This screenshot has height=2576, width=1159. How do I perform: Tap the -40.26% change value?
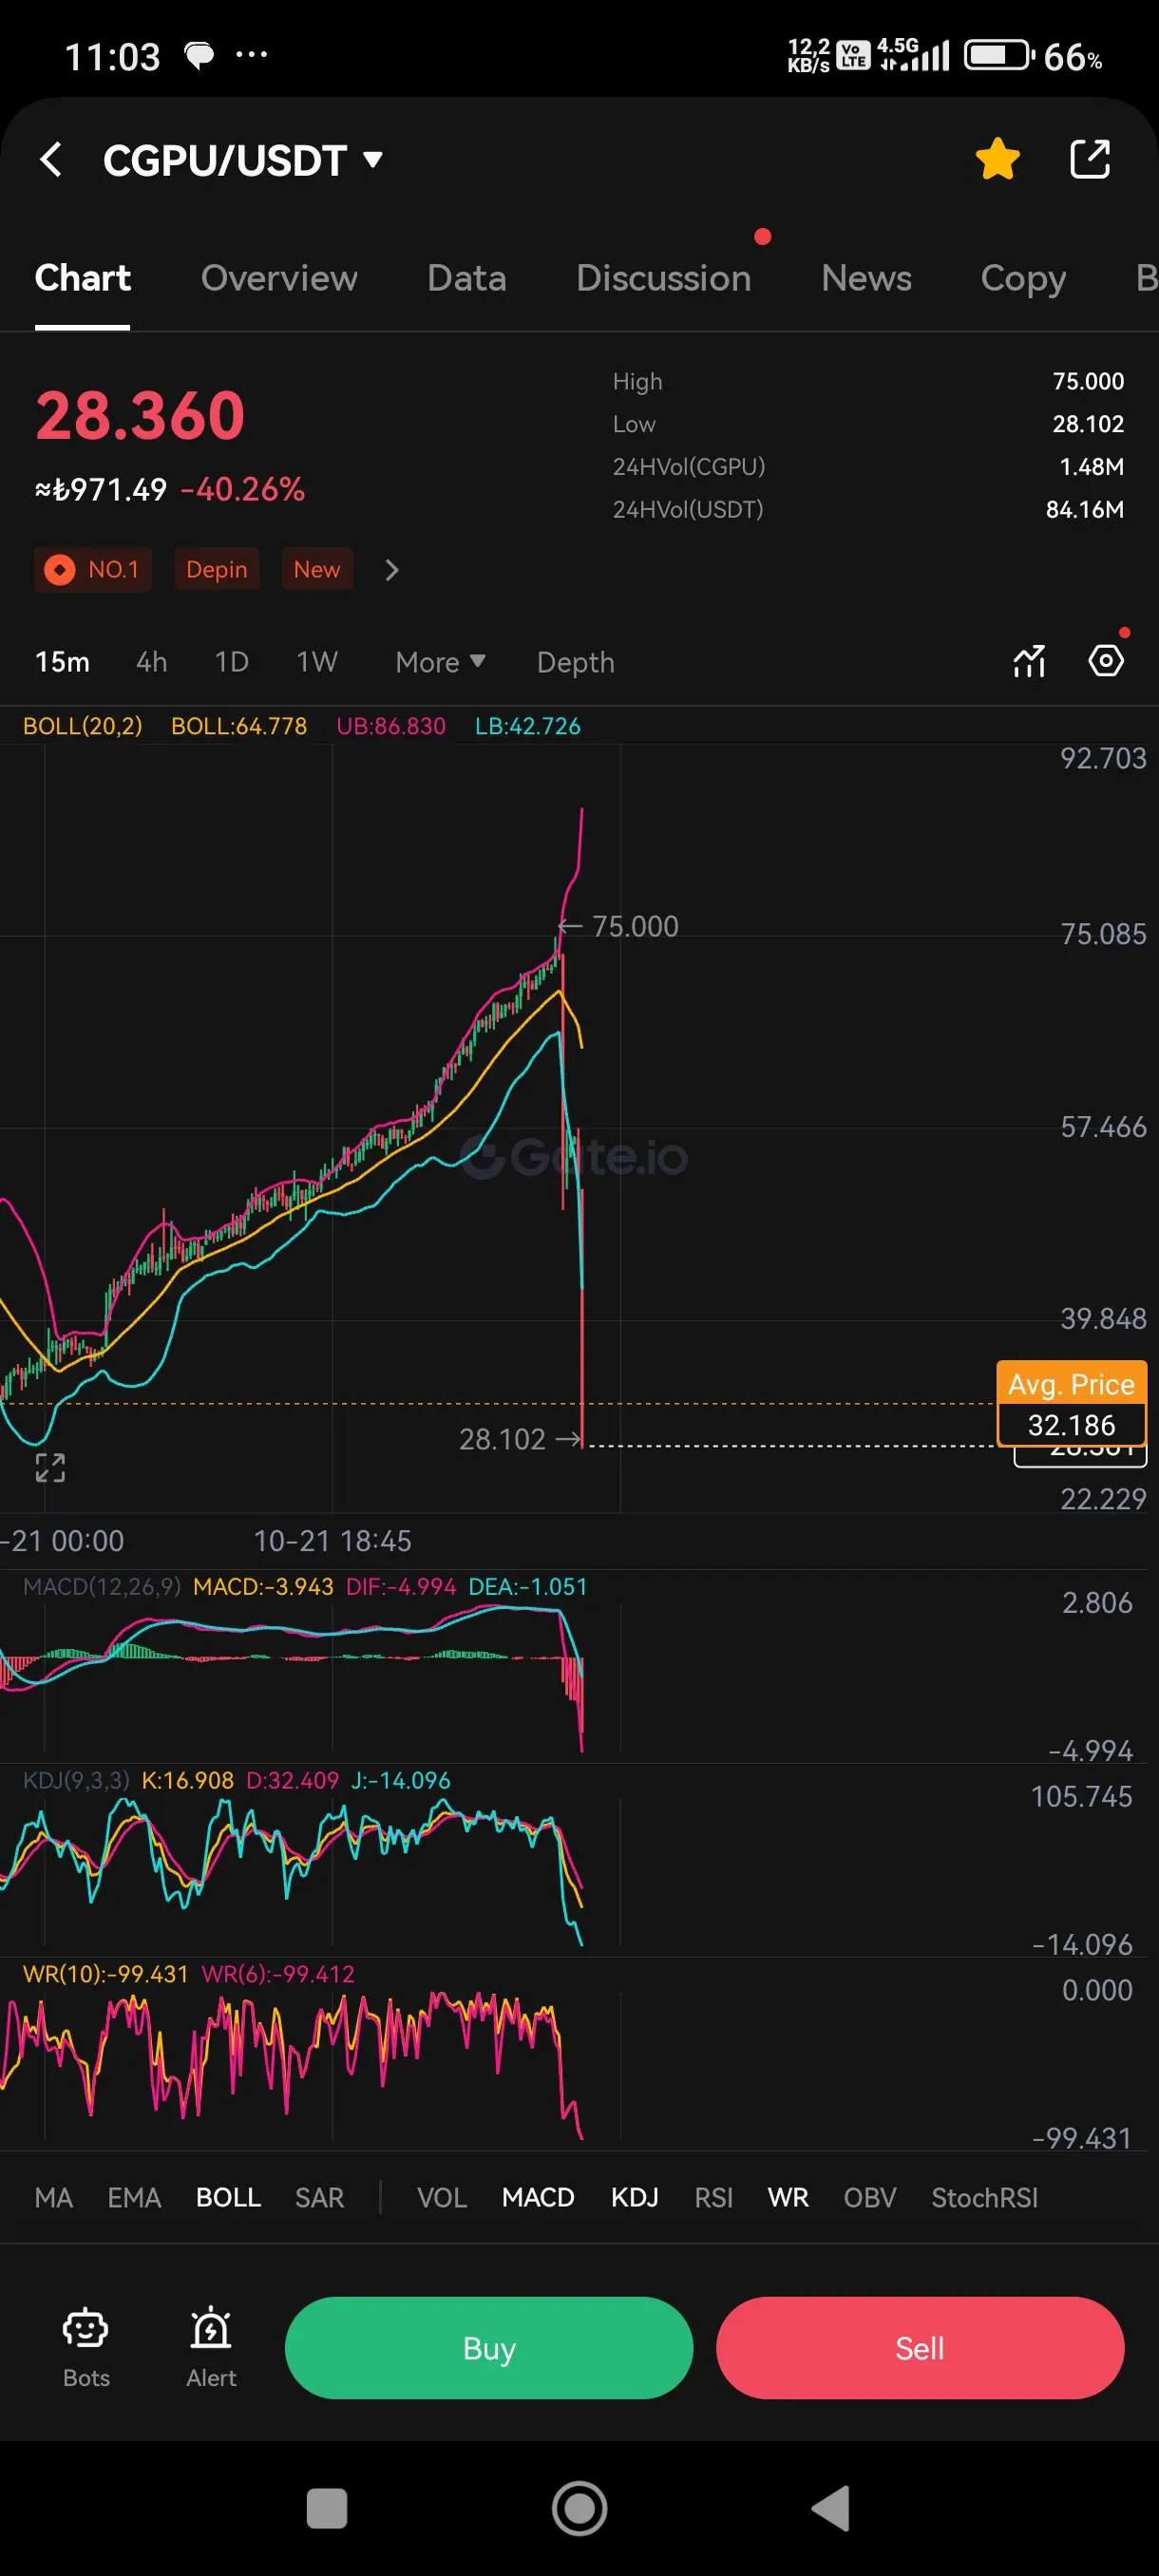(242, 489)
